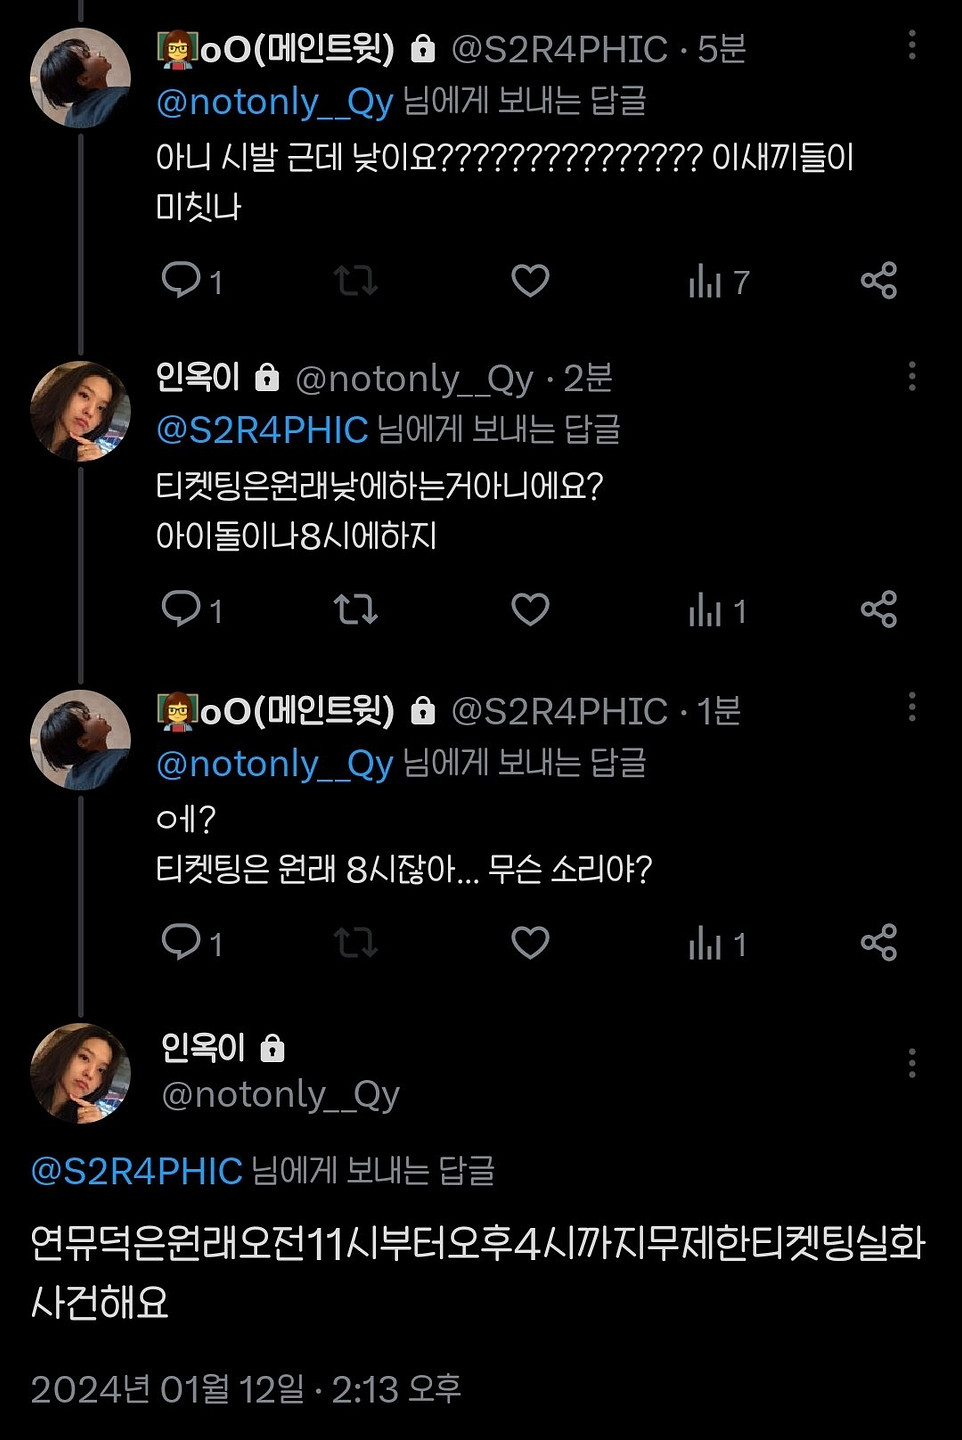The height and width of the screenshot is (1440, 962).
Task: Like the first tweet with 7 views
Action: [530, 280]
